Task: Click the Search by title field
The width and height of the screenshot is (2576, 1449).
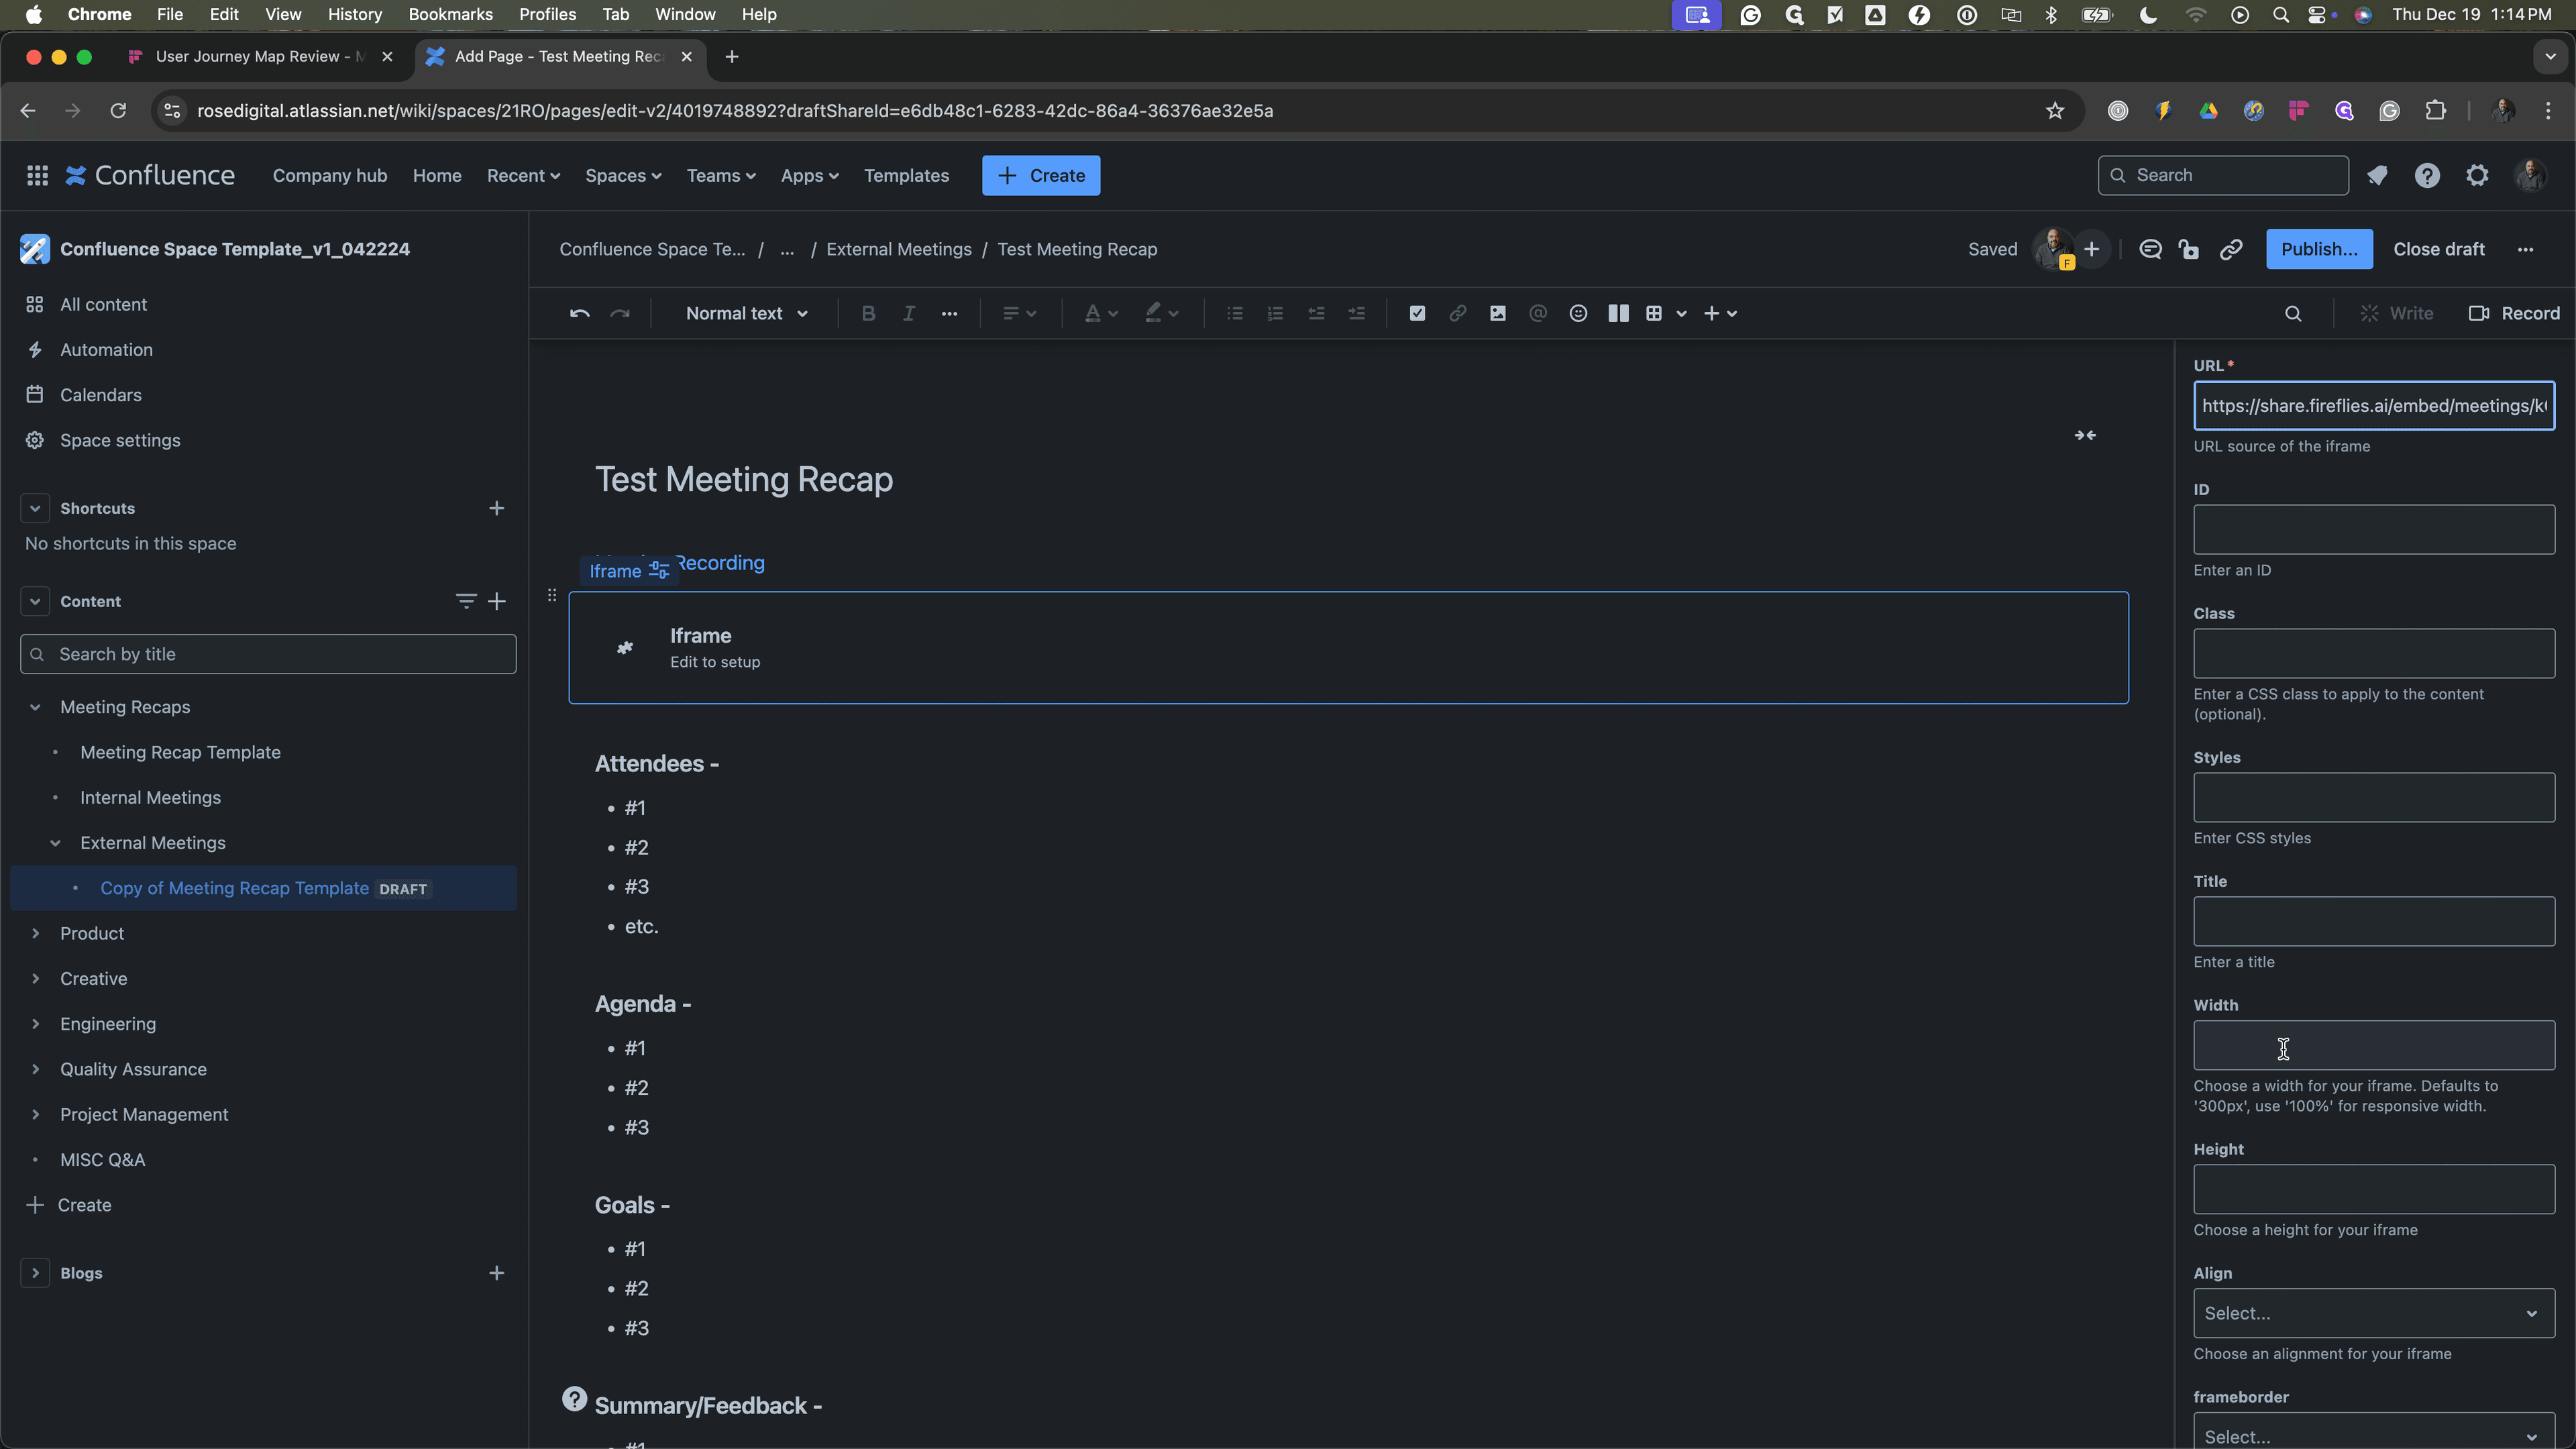Action: pyautogui.click(x=268, y=654)
